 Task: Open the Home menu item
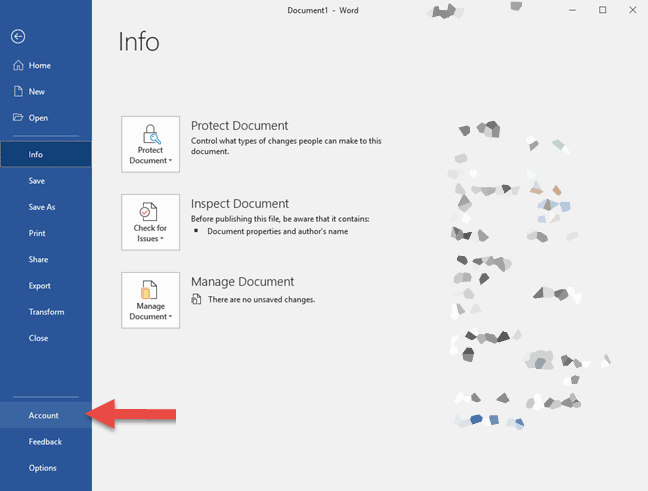[x=46, y=65]
